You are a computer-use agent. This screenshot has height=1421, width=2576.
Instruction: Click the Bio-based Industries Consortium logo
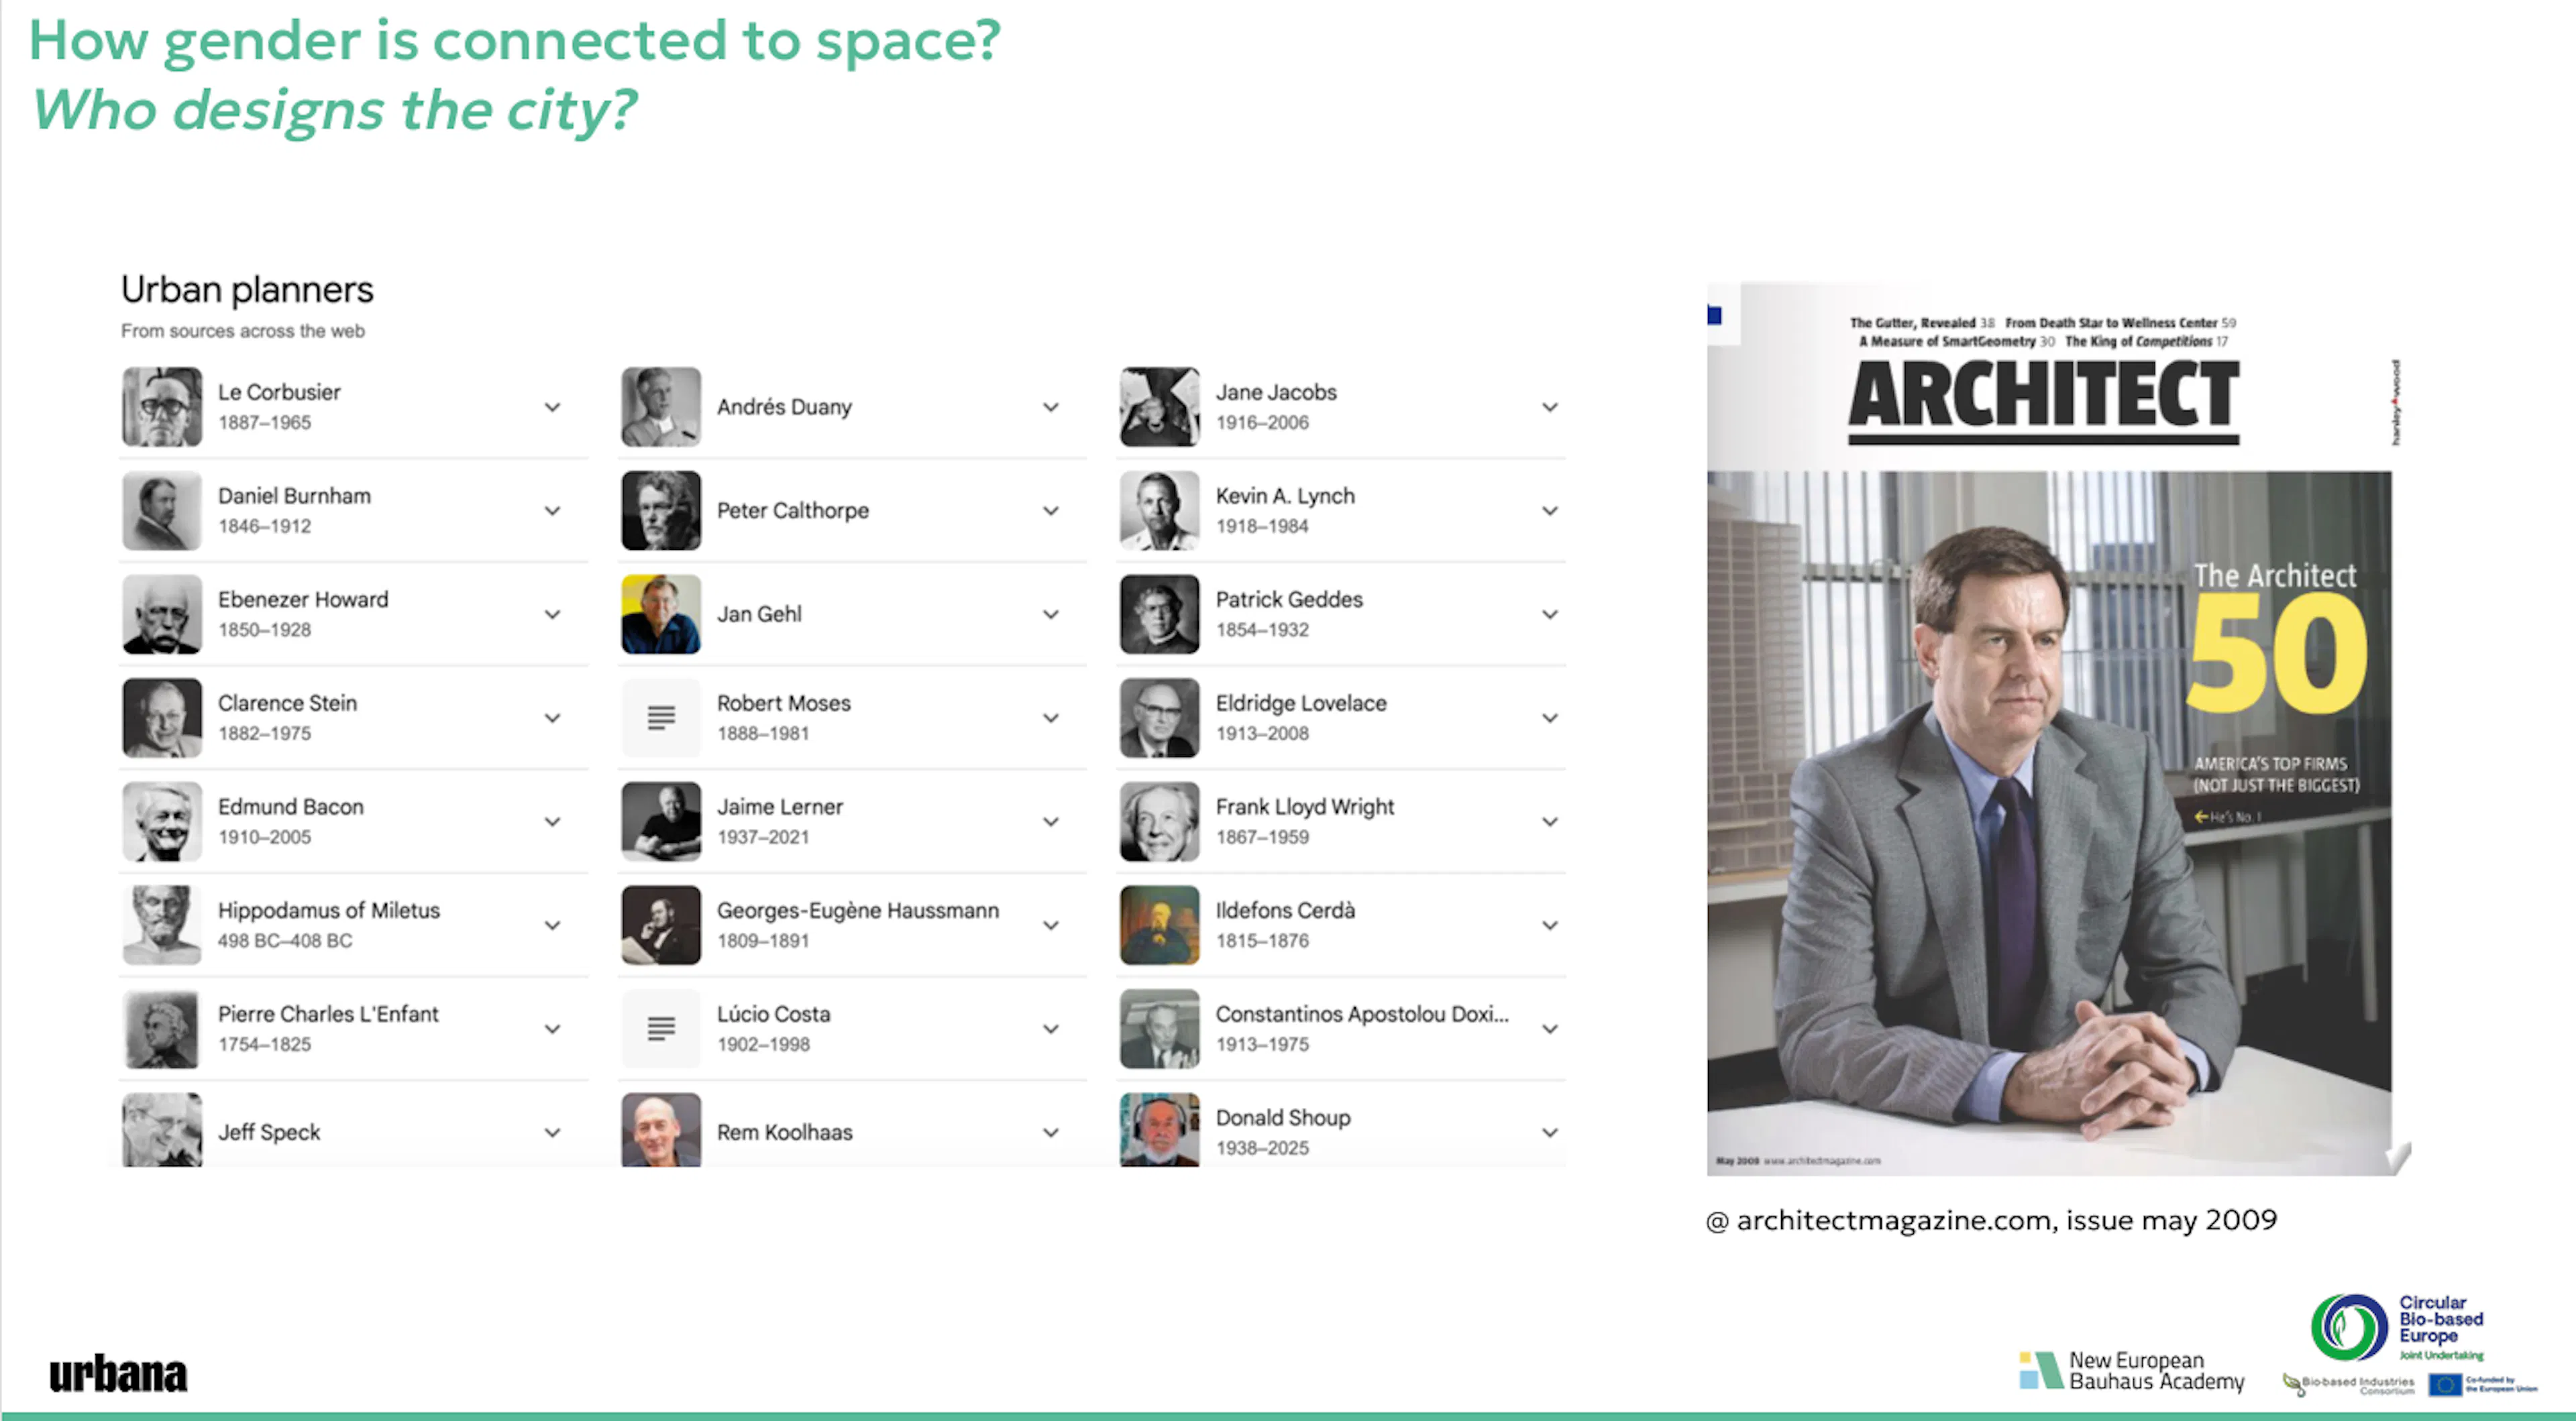point(2349,1384)
